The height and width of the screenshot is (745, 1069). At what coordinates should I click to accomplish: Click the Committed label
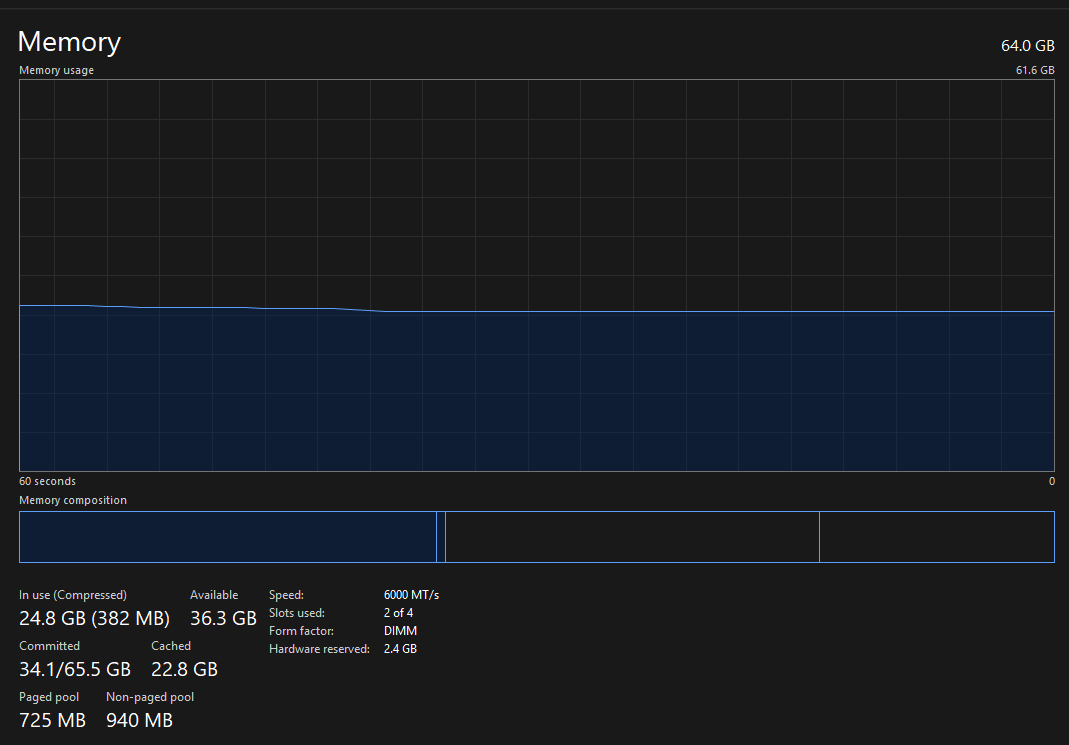[49, 645]
